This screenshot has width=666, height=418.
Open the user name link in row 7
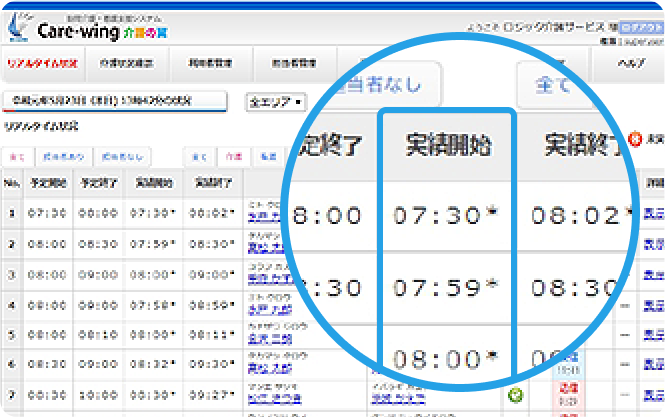[274, 399]
